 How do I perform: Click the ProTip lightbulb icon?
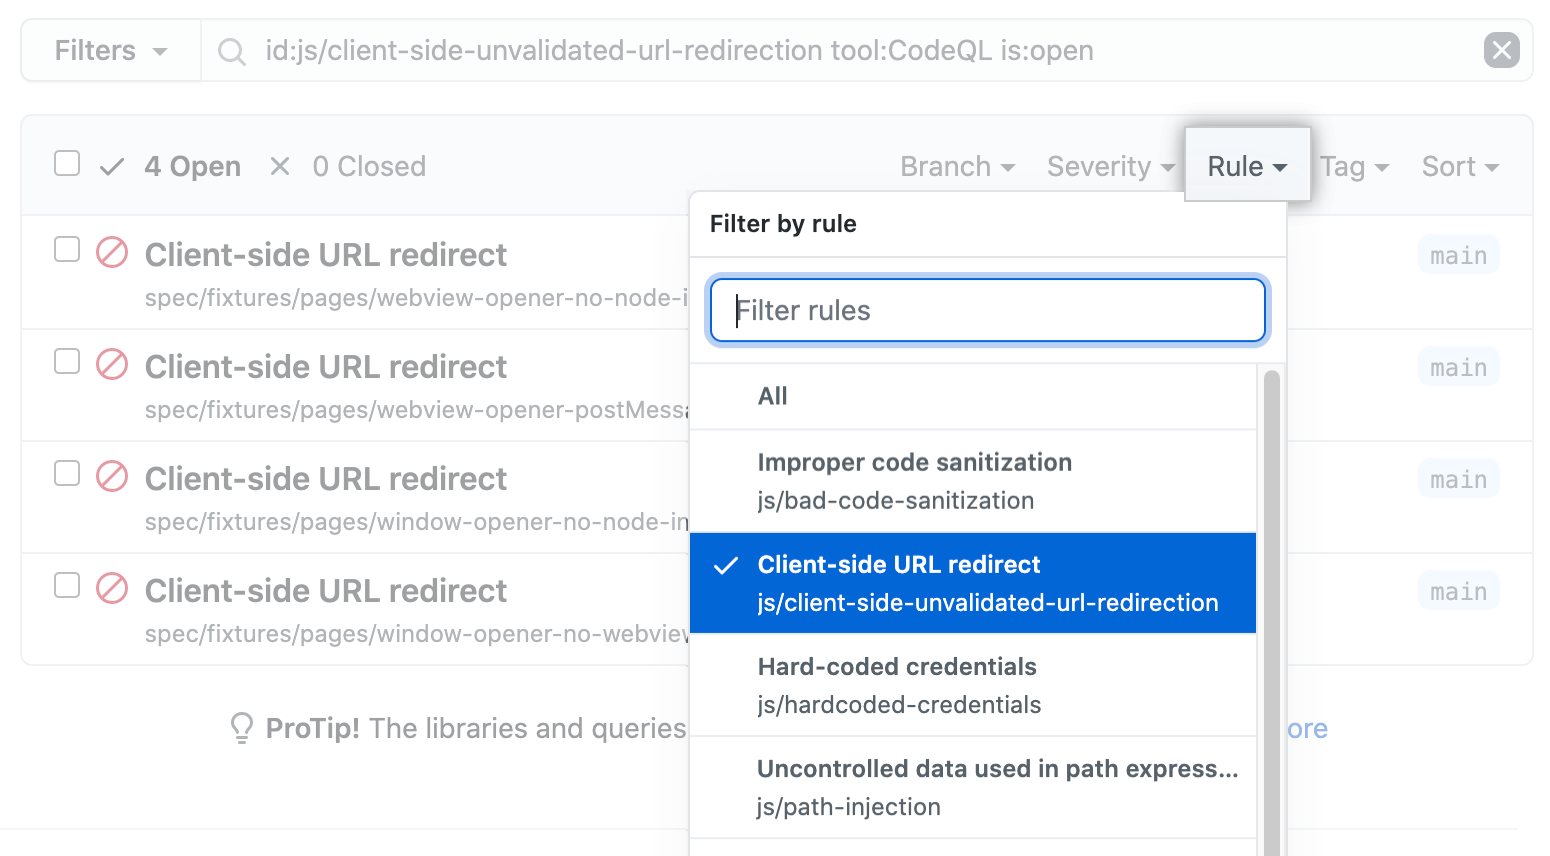click(241, 728)
